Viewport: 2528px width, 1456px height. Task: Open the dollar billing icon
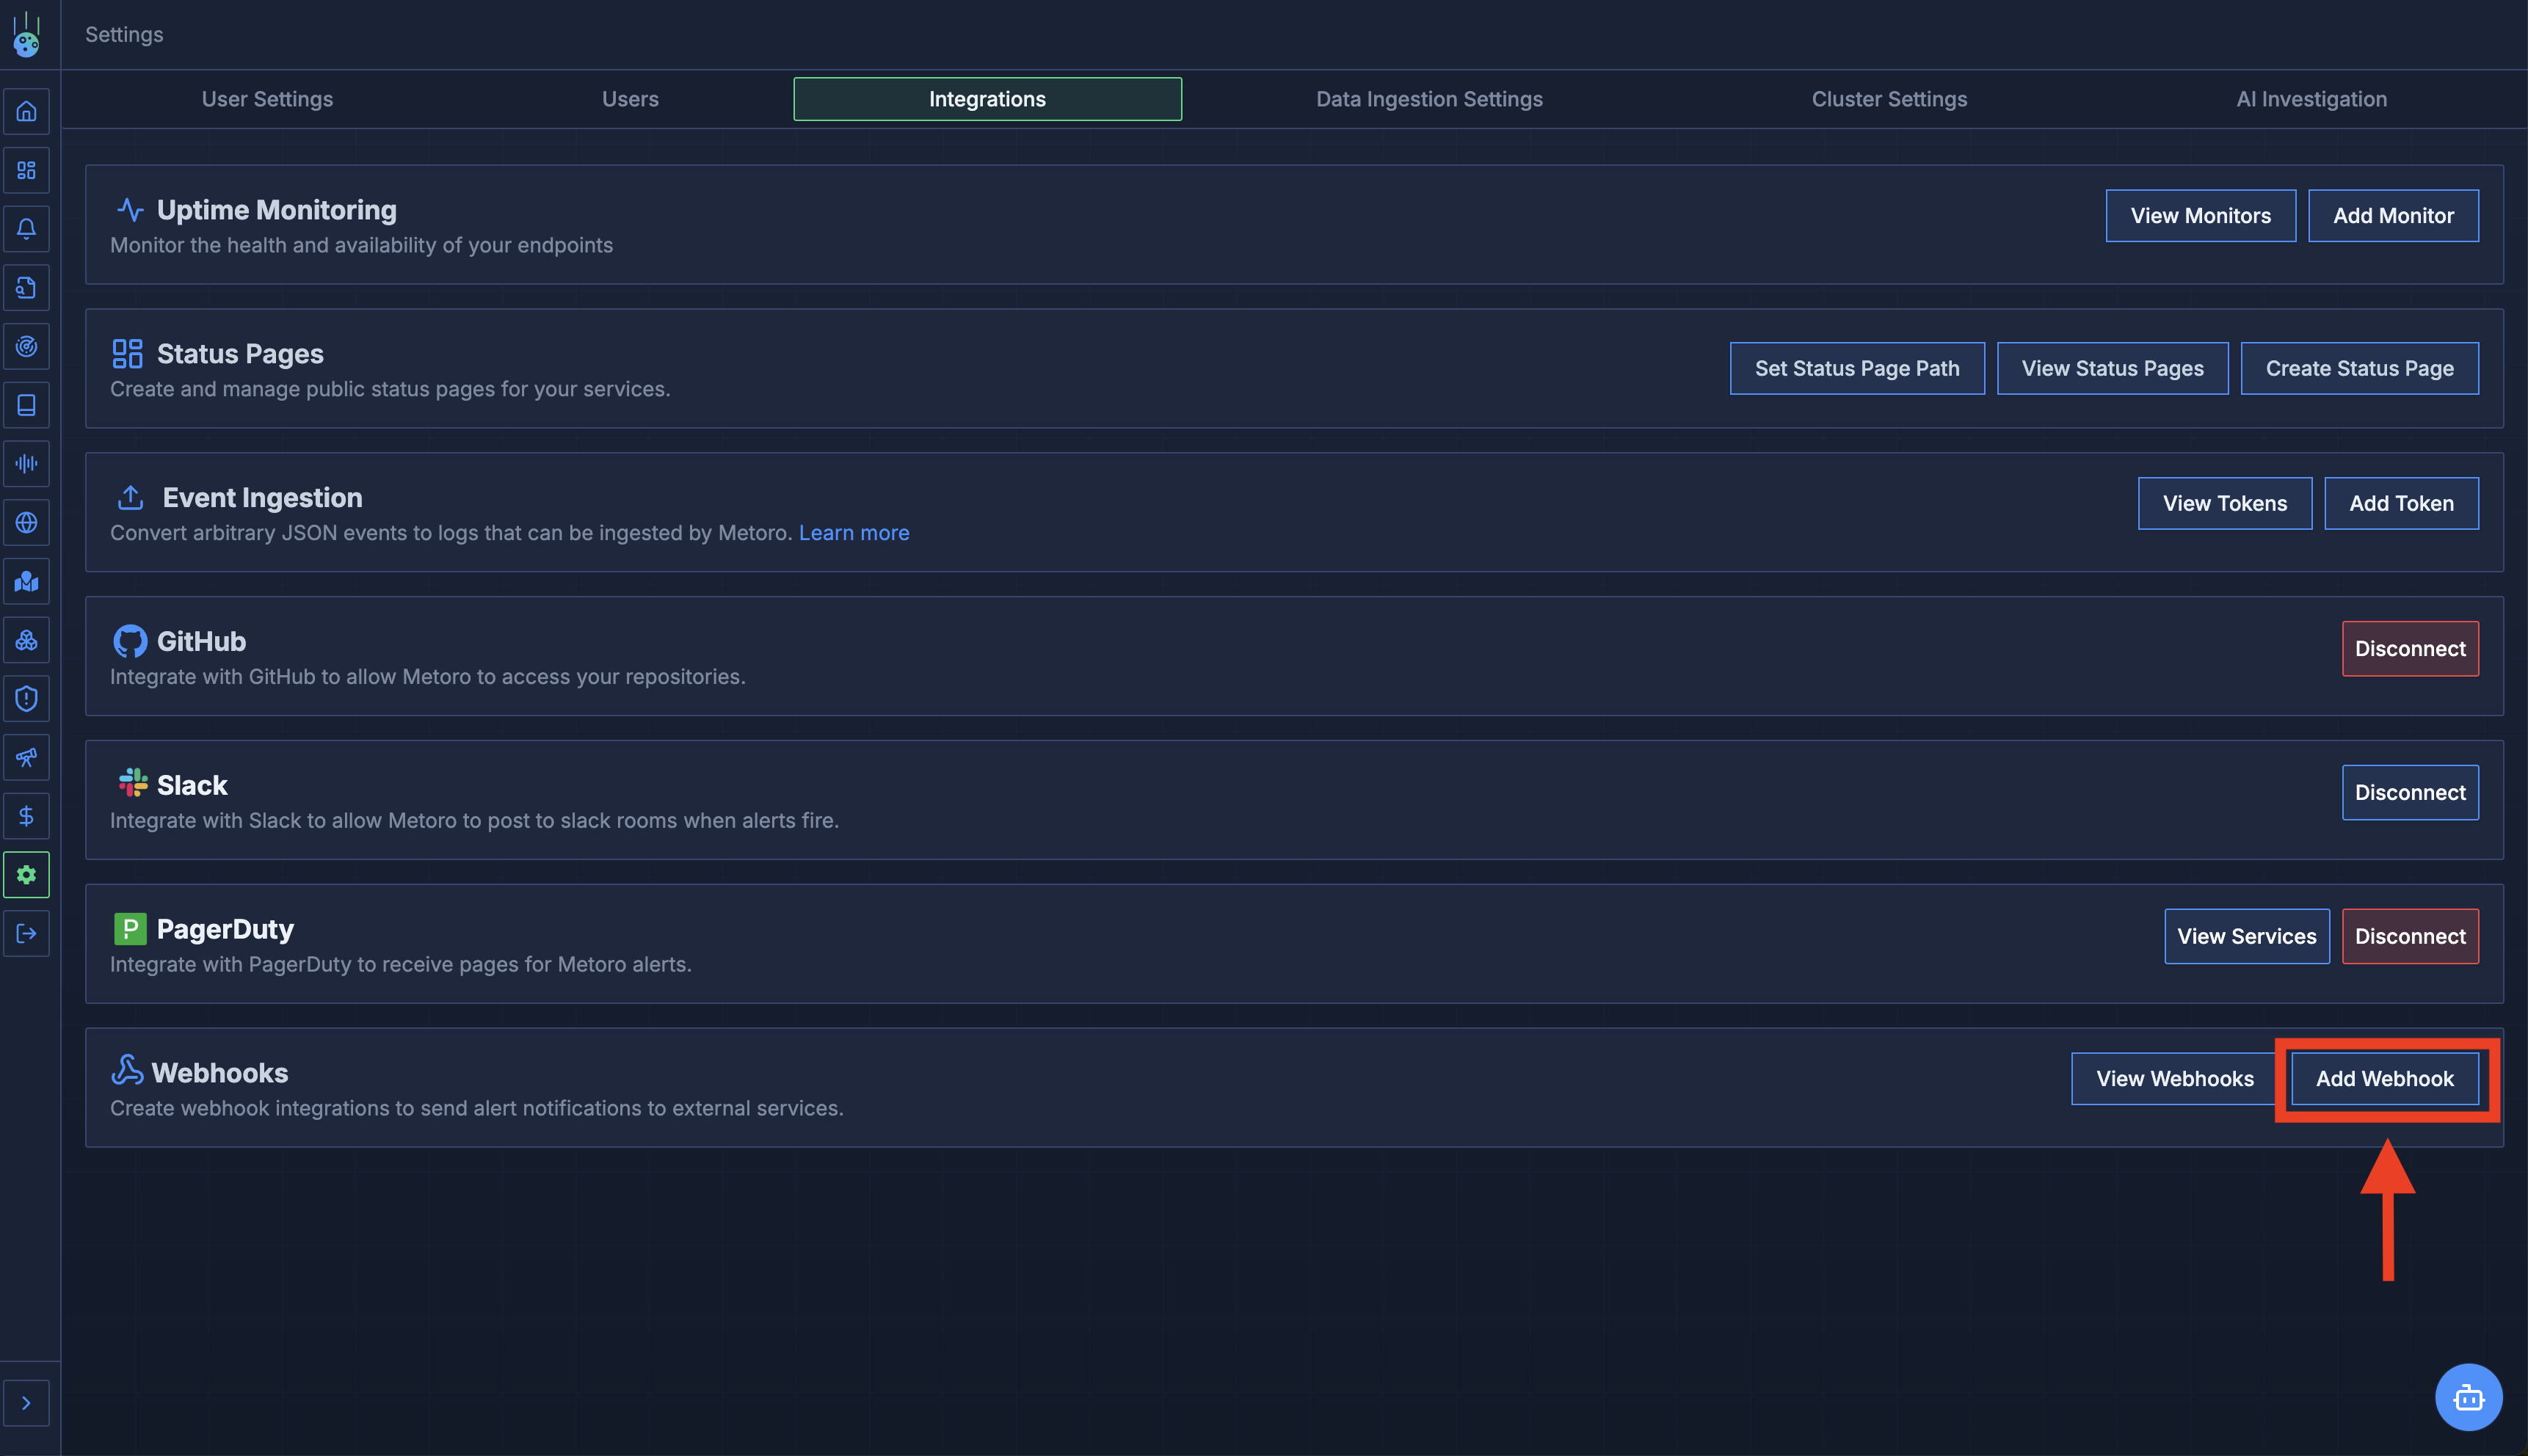[27, 816]
